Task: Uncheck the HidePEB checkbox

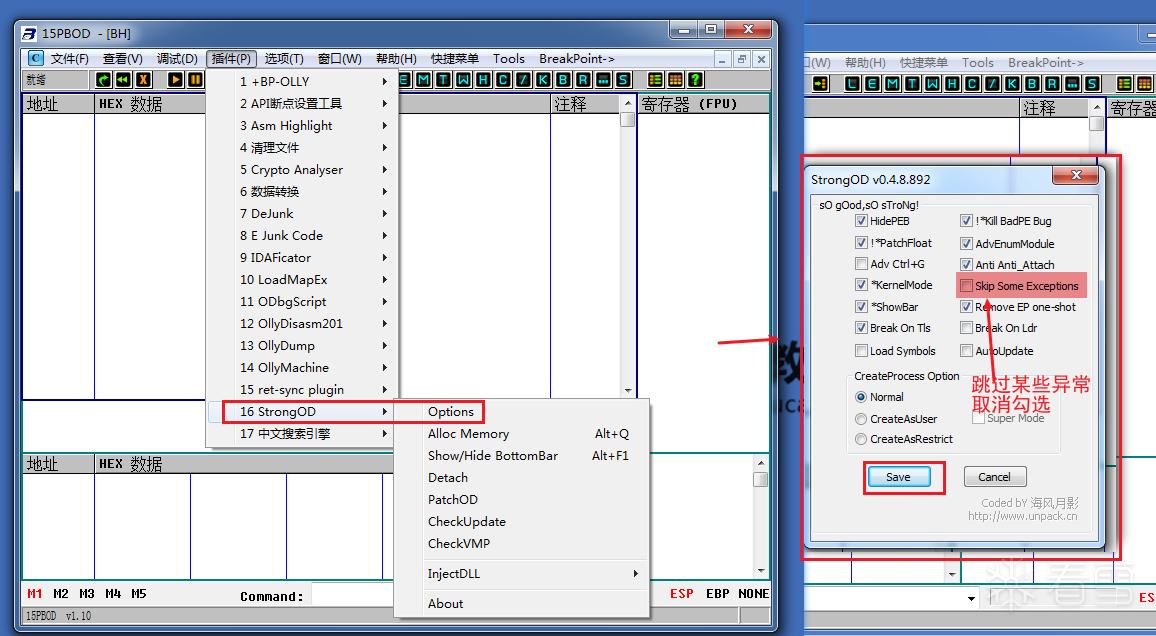Action: [x=861, y=220]
